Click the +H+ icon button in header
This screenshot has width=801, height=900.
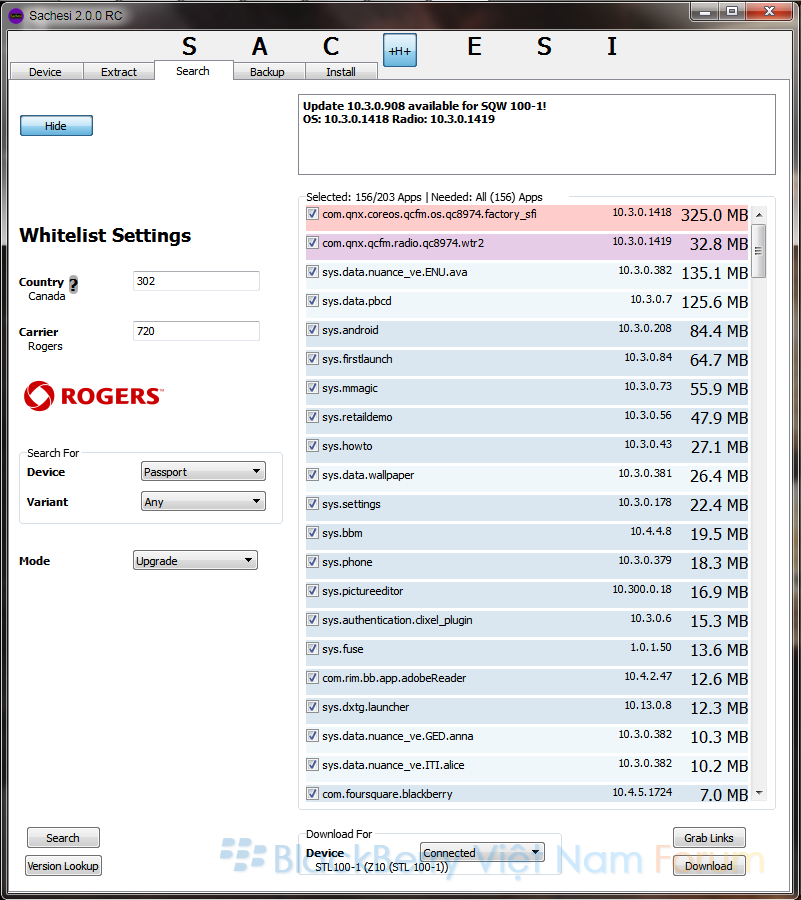point(400,50)
